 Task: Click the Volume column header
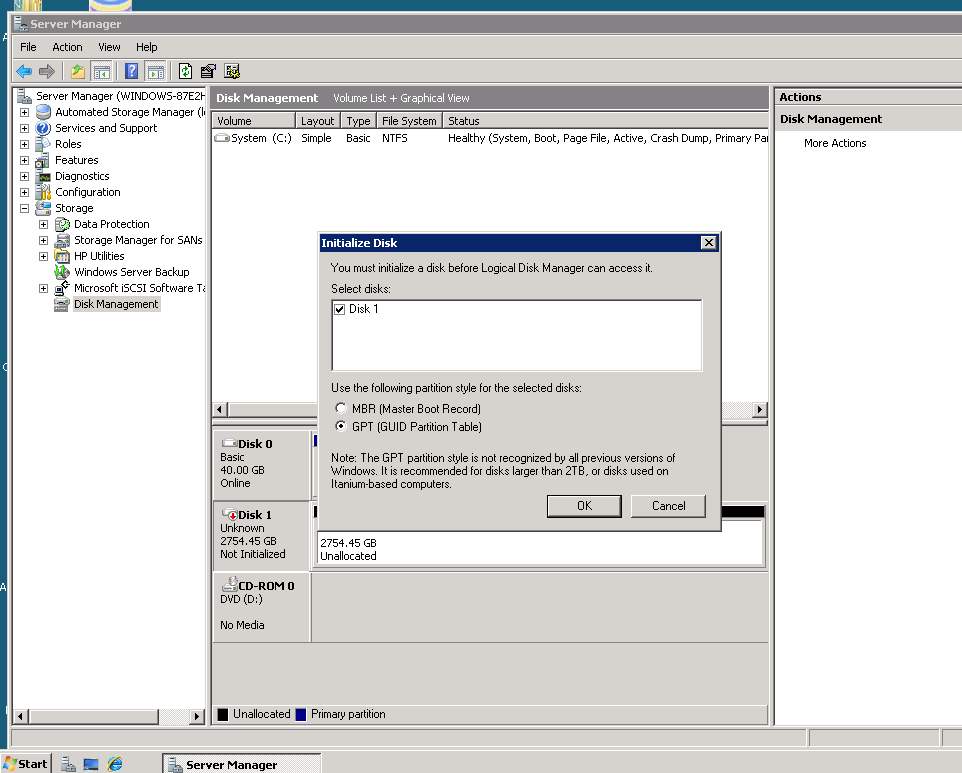click(253, 121)
